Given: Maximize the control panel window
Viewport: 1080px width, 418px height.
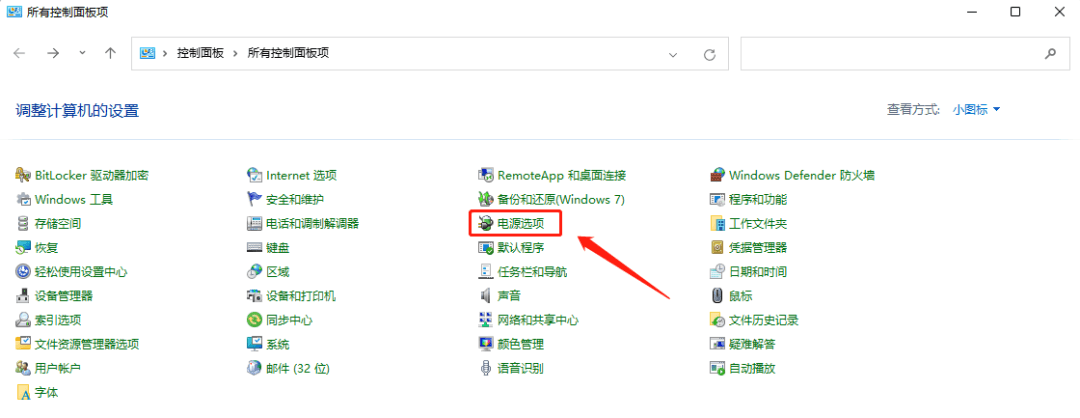Looking at the screenshot, I should (x=1015, y=12).
